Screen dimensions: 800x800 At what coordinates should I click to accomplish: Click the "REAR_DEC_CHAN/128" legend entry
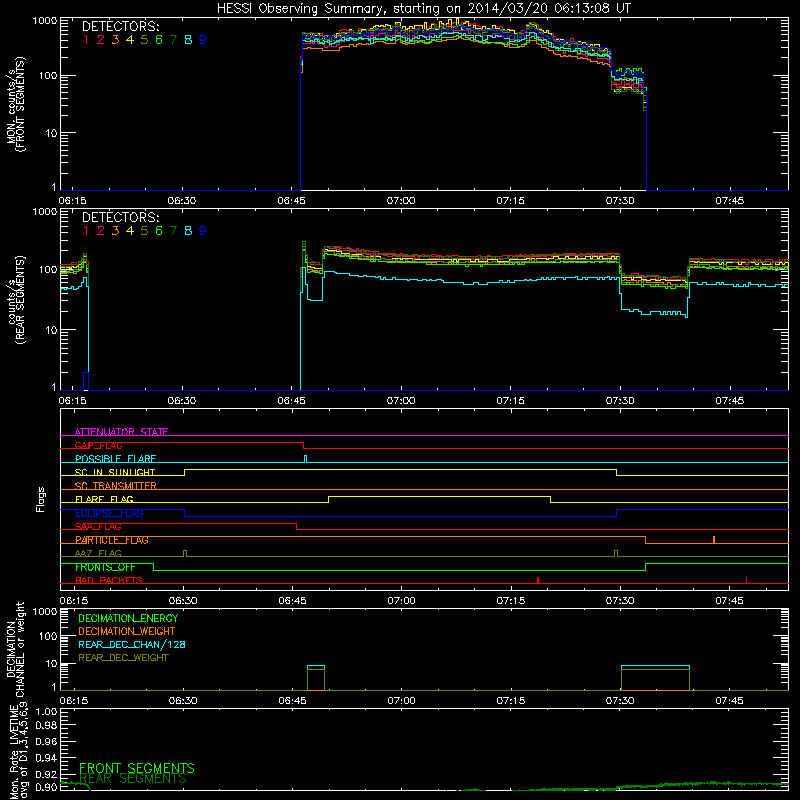(132, 644)
